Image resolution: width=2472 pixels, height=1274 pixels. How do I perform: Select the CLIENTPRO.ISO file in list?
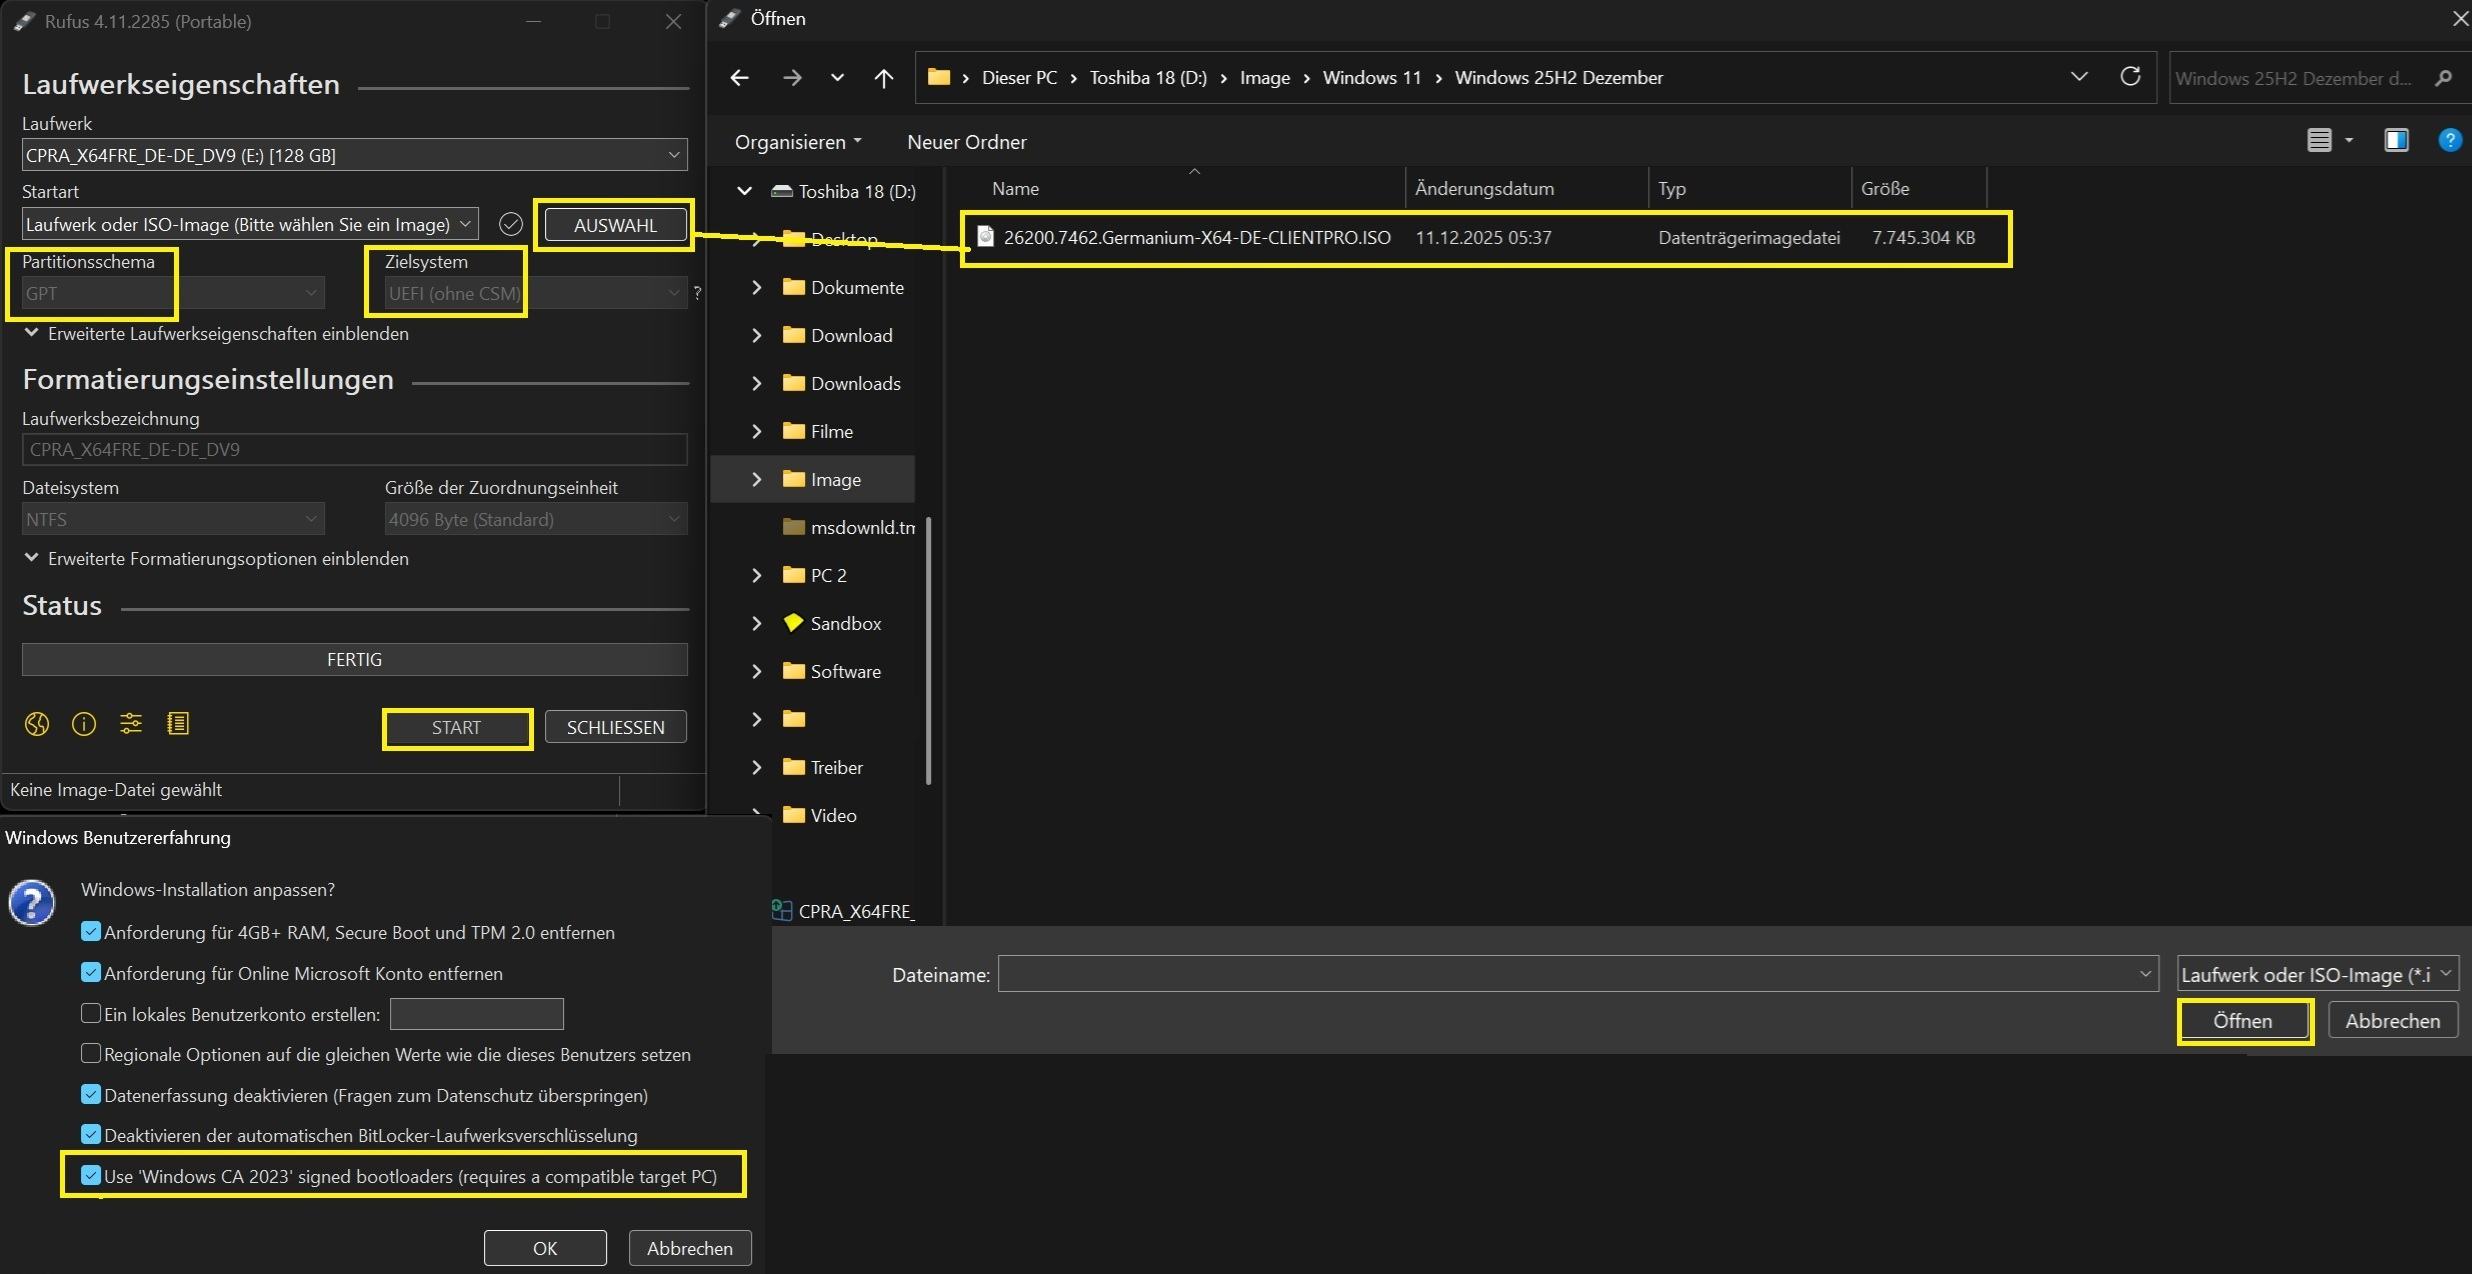(1196, 238)
